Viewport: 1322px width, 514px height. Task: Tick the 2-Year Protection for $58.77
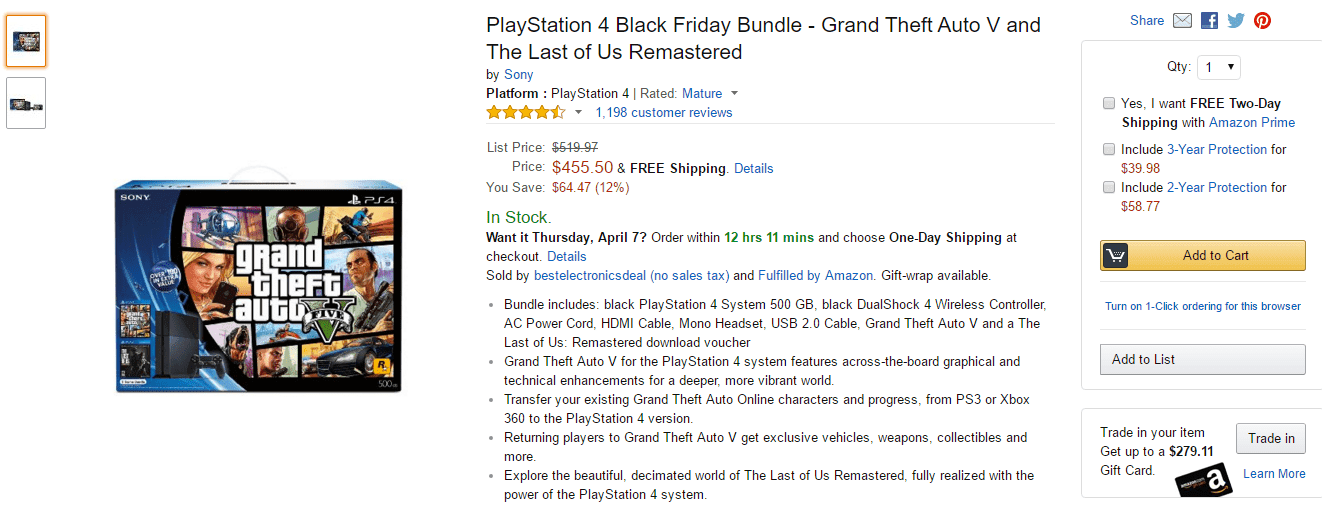click(1109, 187)
